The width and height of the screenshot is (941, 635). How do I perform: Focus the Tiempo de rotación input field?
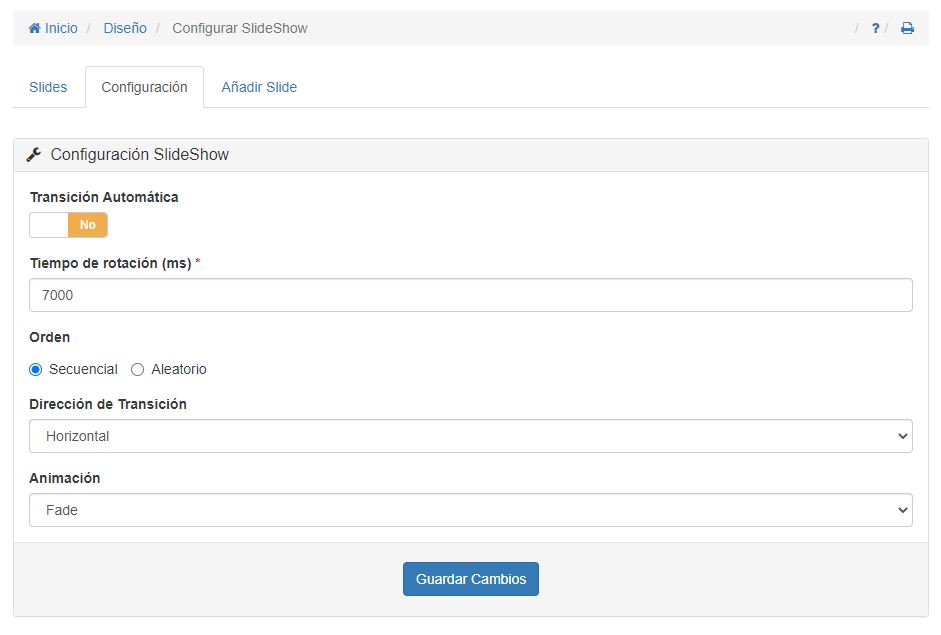coord(470,294)
